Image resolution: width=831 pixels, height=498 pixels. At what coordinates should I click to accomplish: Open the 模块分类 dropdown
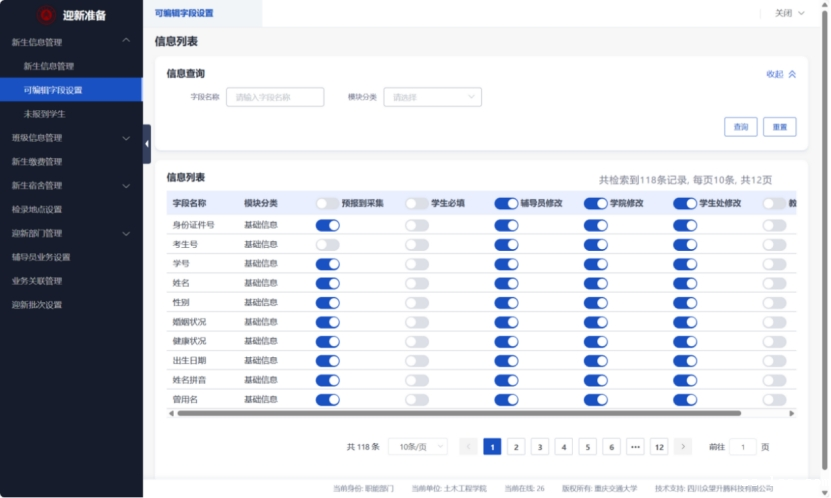tap(432, 97)
